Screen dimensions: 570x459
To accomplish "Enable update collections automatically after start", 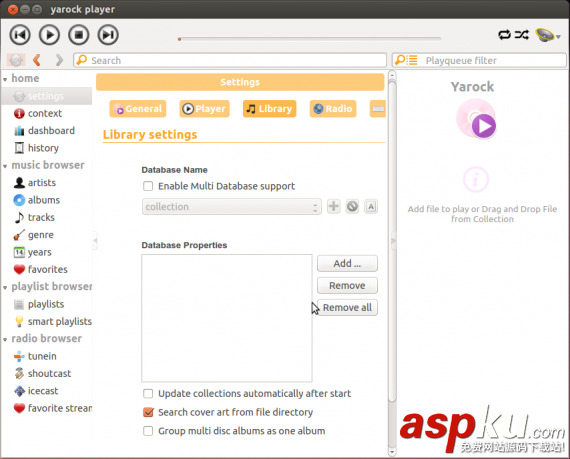I will pyautogui.click(x=148, y=394).
